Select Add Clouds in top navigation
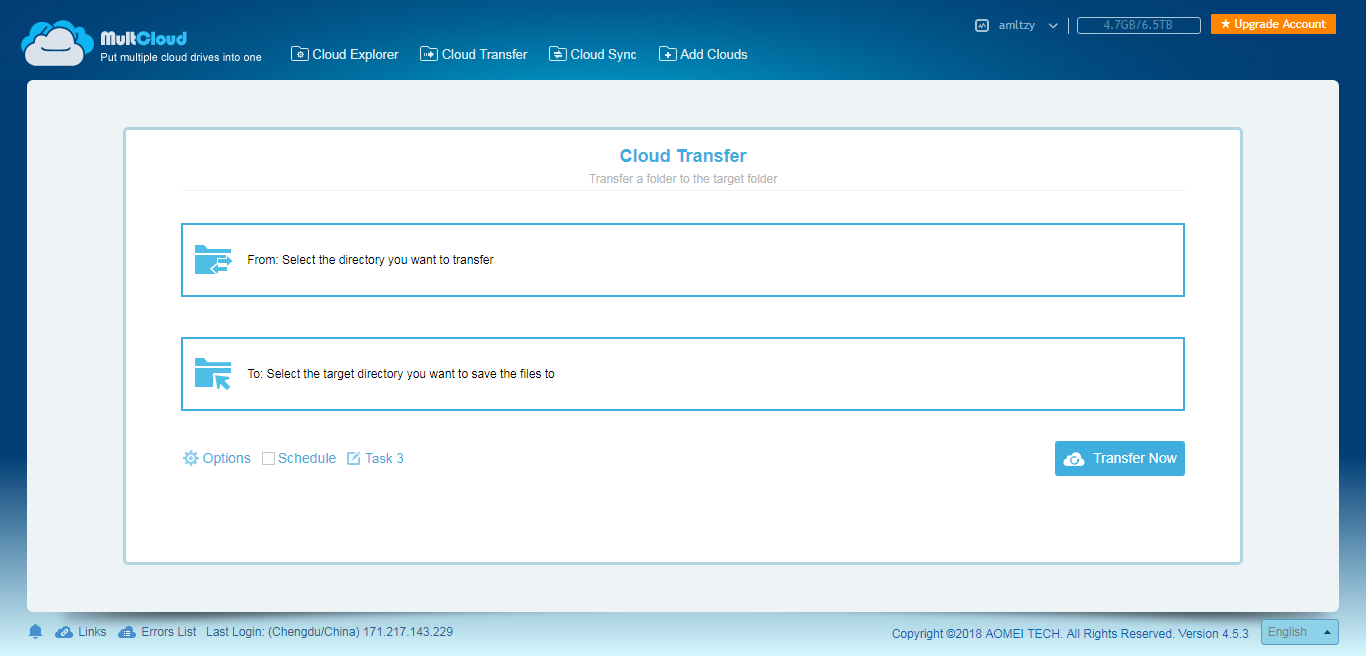Image resolution: width=1366 pixels, height=657 pixels. click(703, 54)
